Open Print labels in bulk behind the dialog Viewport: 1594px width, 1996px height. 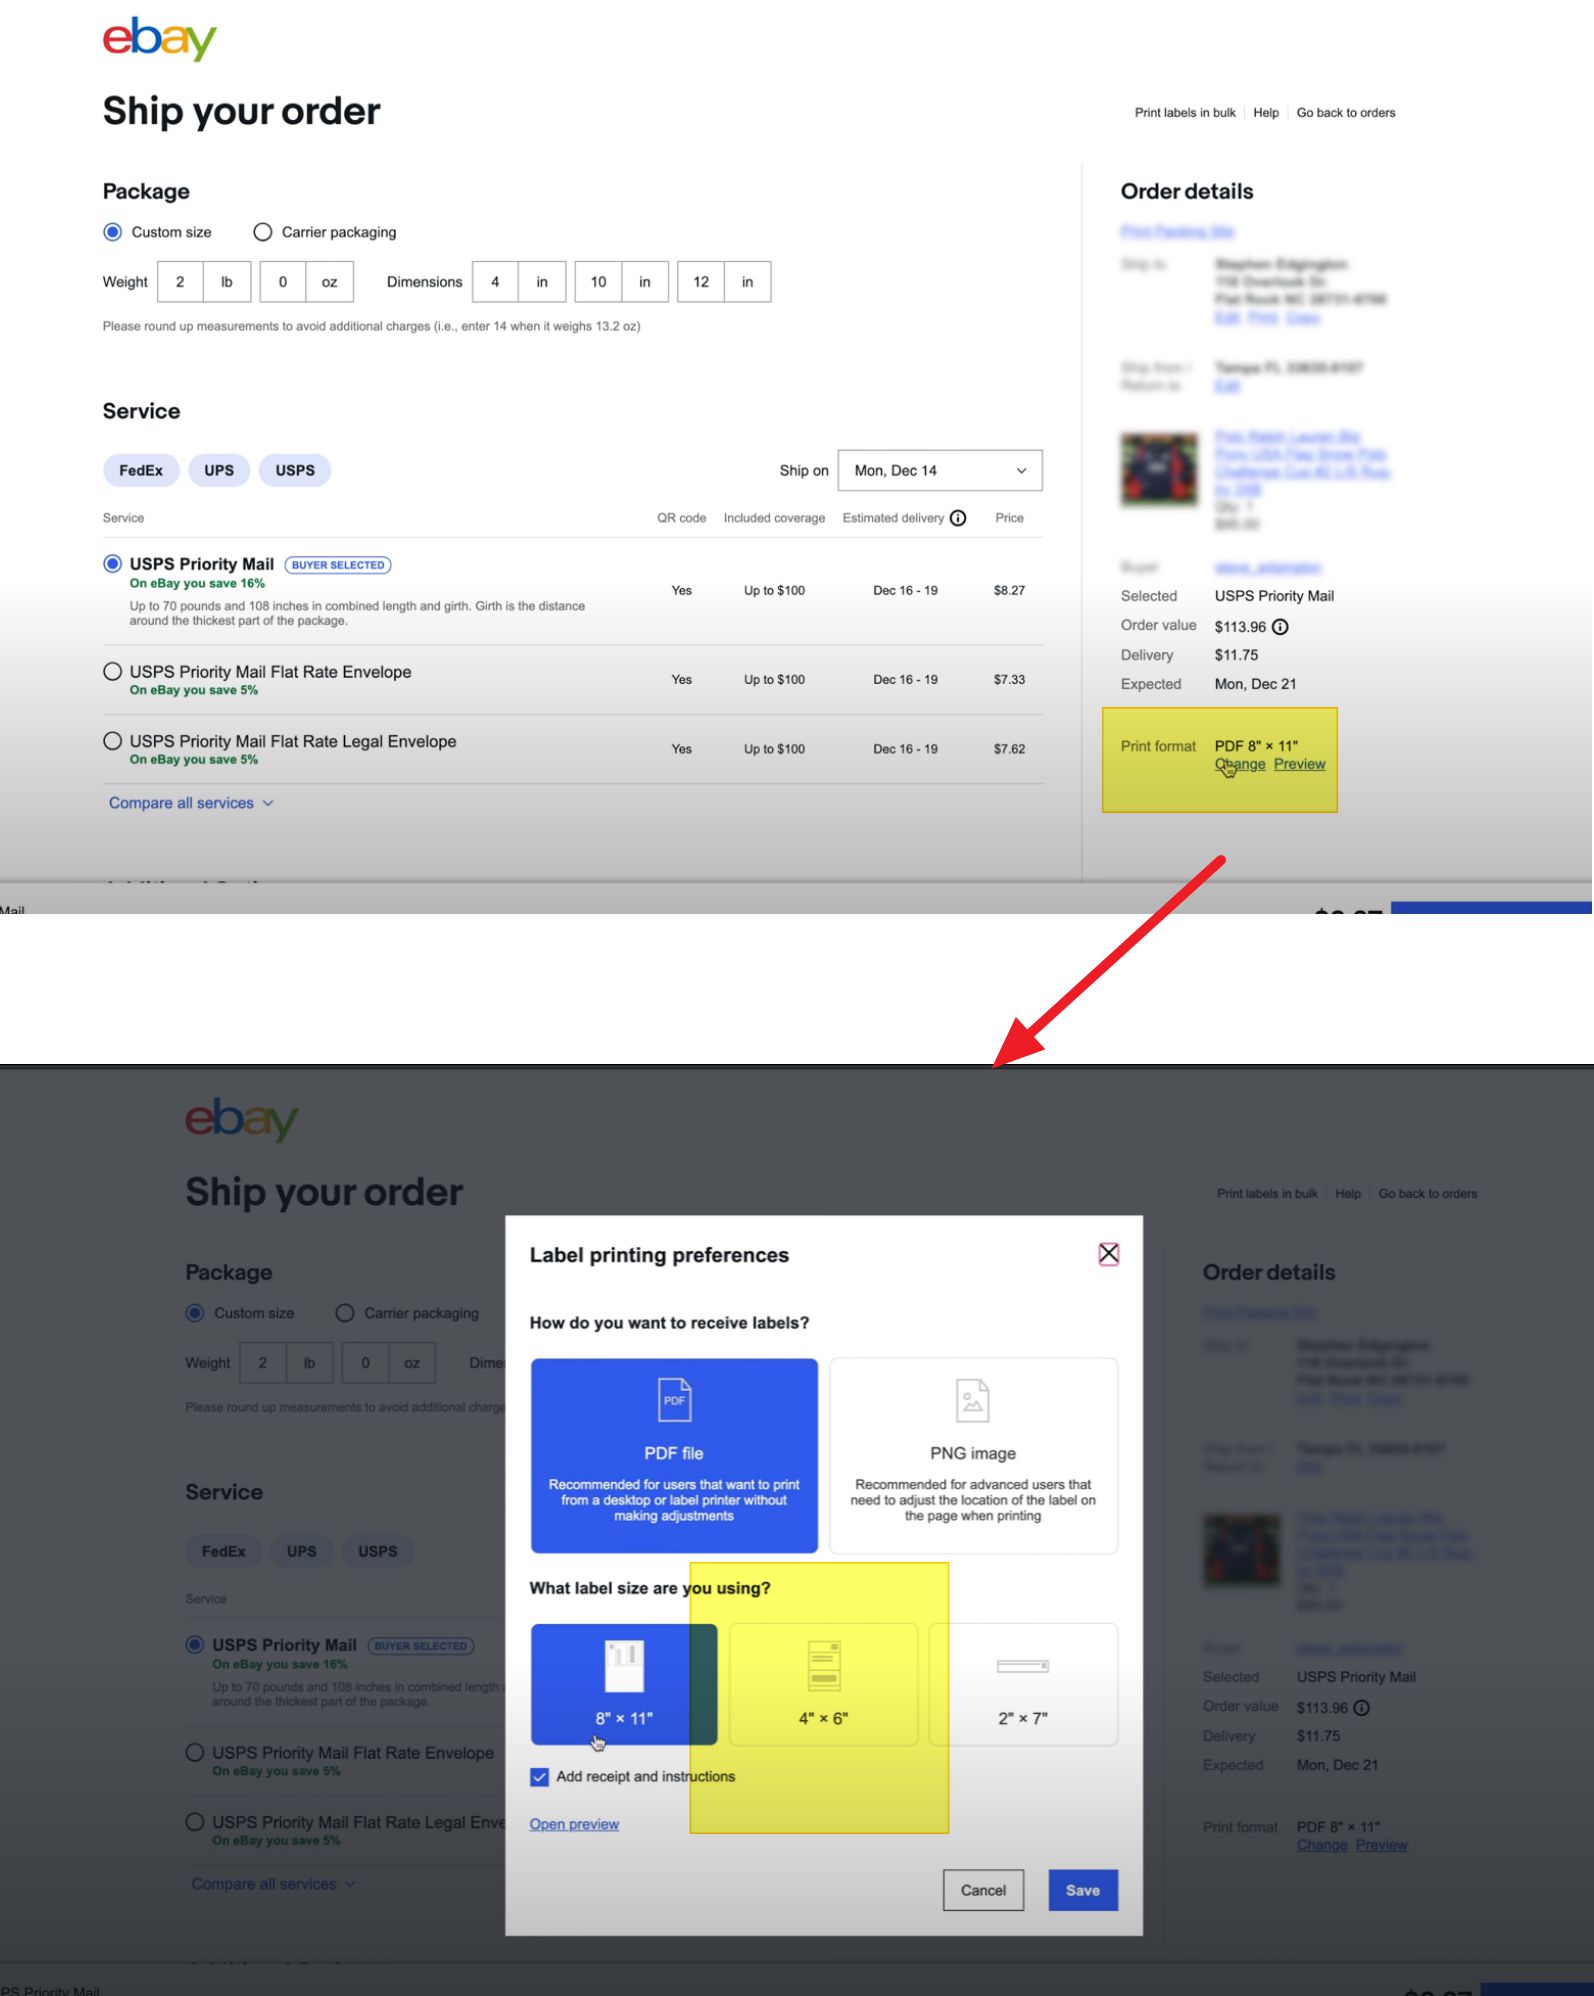click(x=1267, y=1194)
